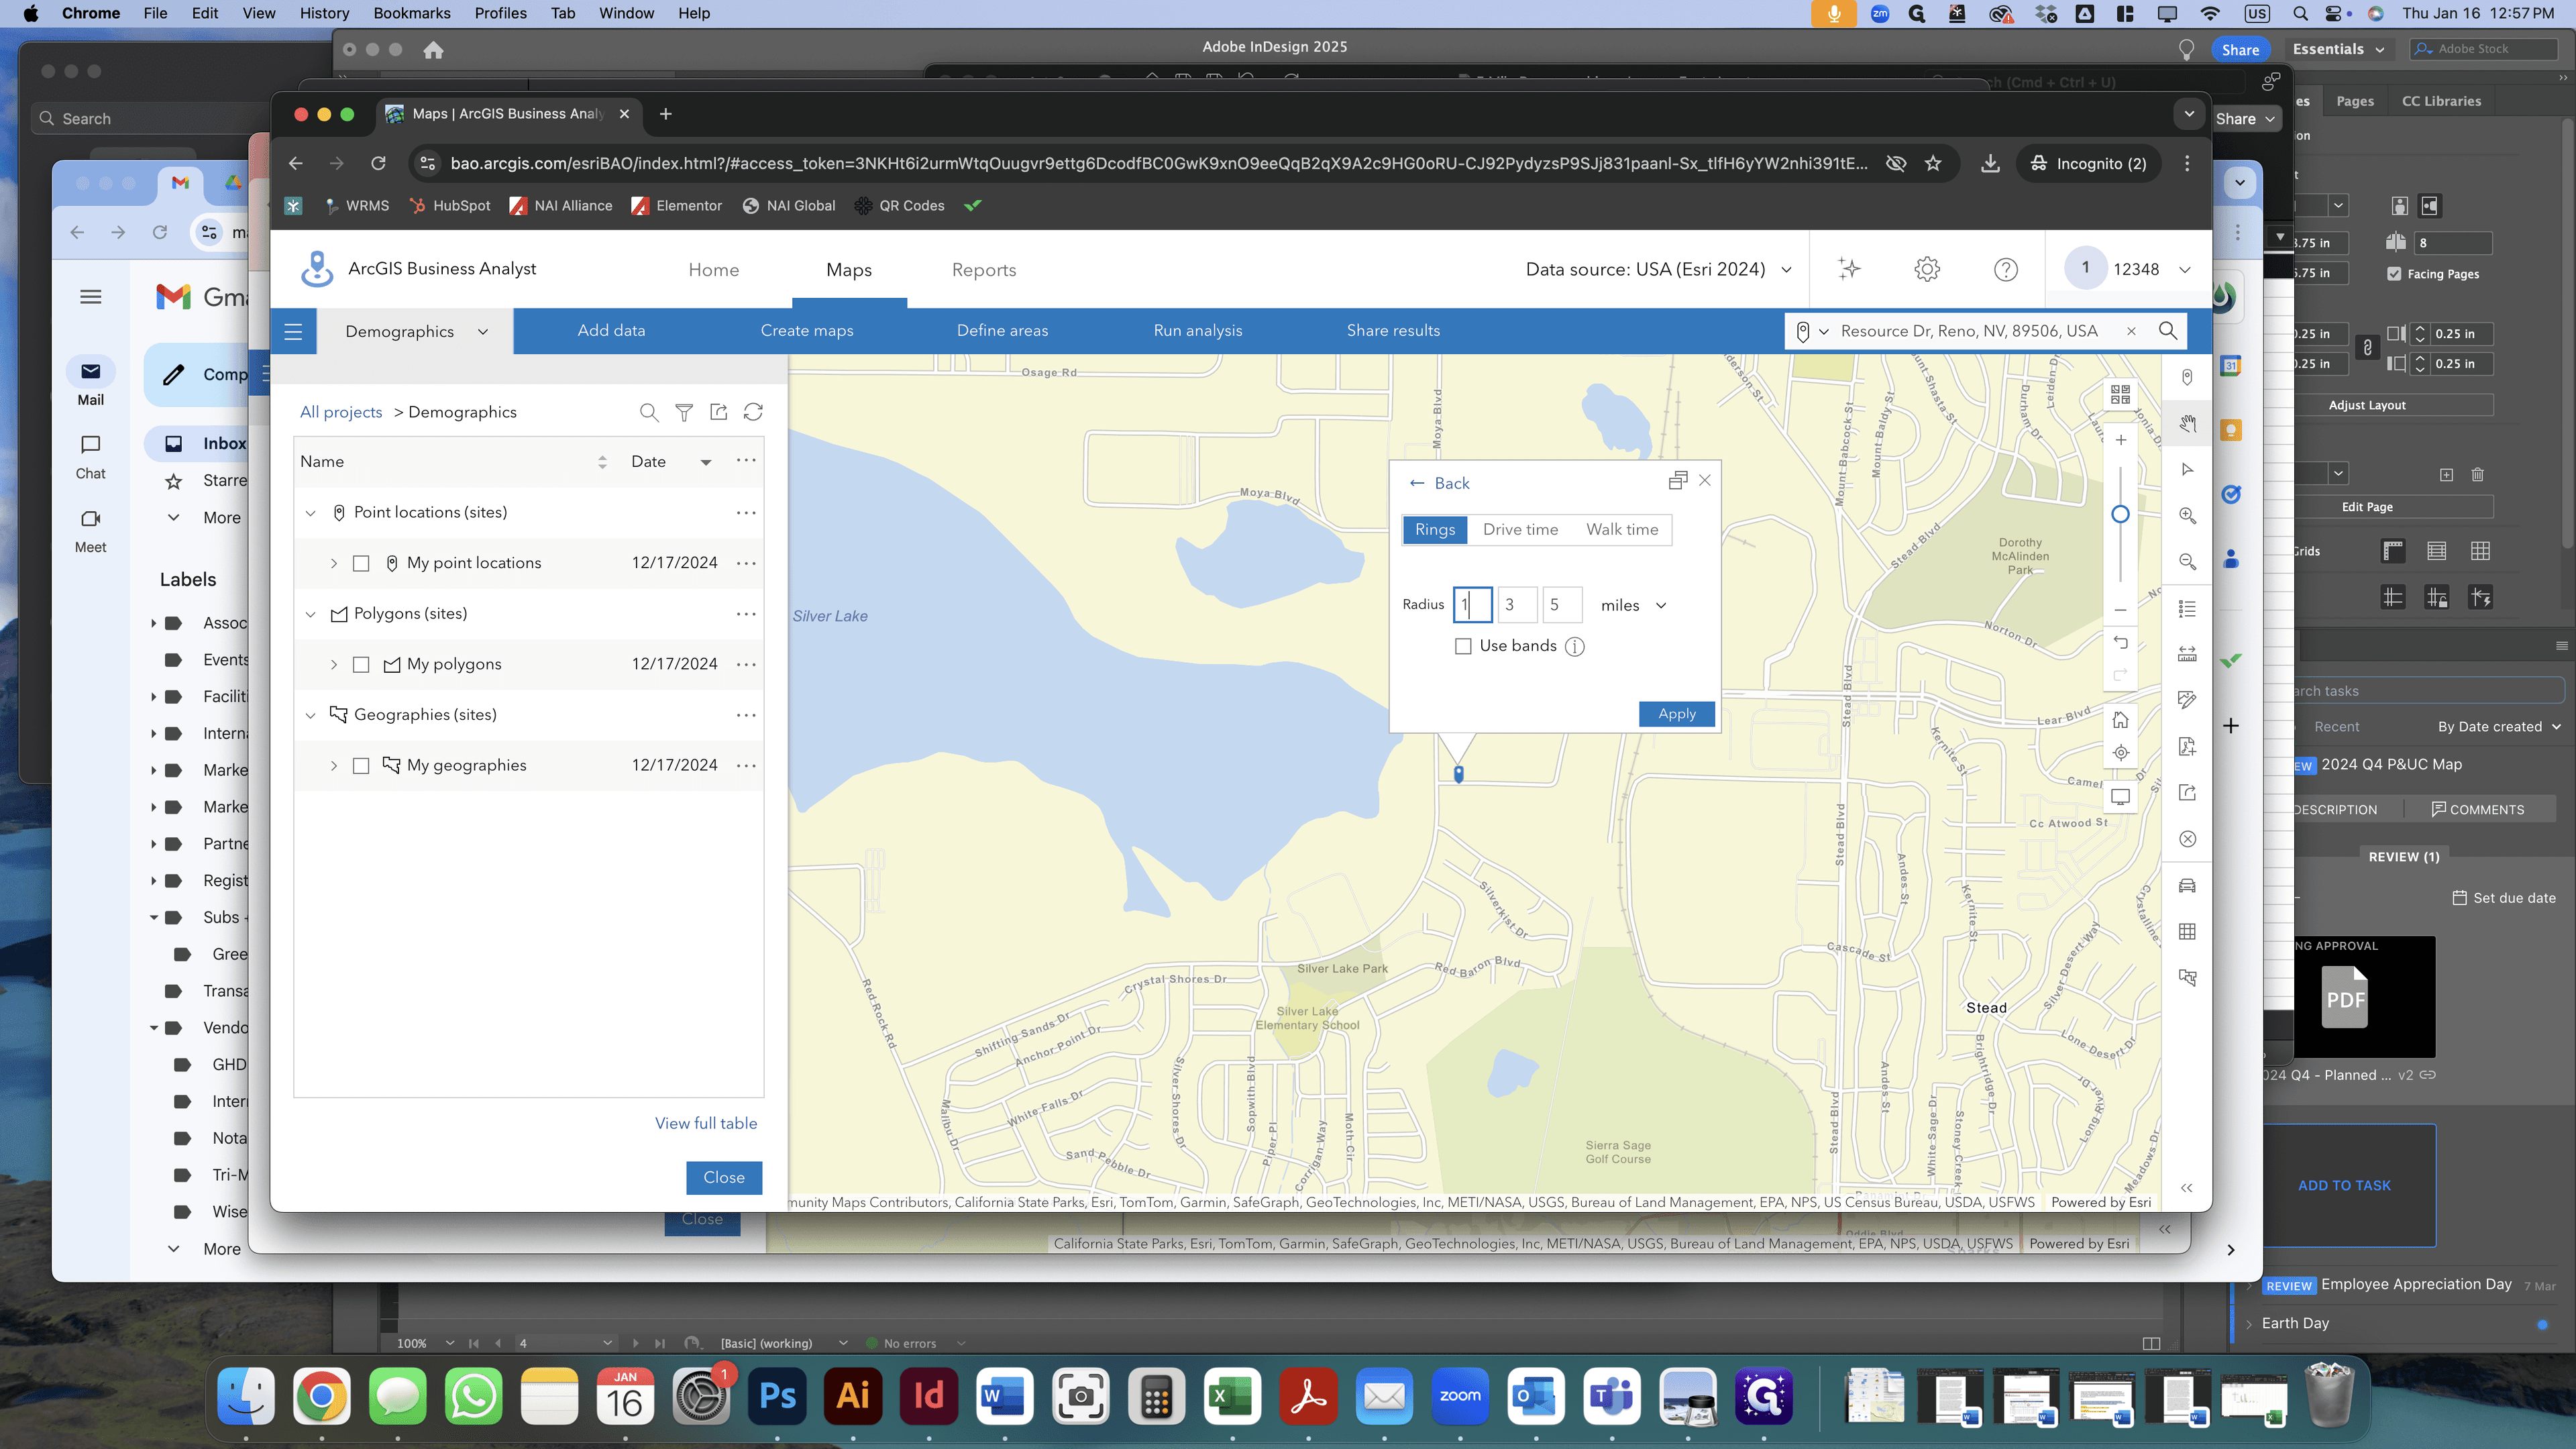Select the pan hand map tool
This screenshot has height=1449, width=2576.
tap(2187, 424)
